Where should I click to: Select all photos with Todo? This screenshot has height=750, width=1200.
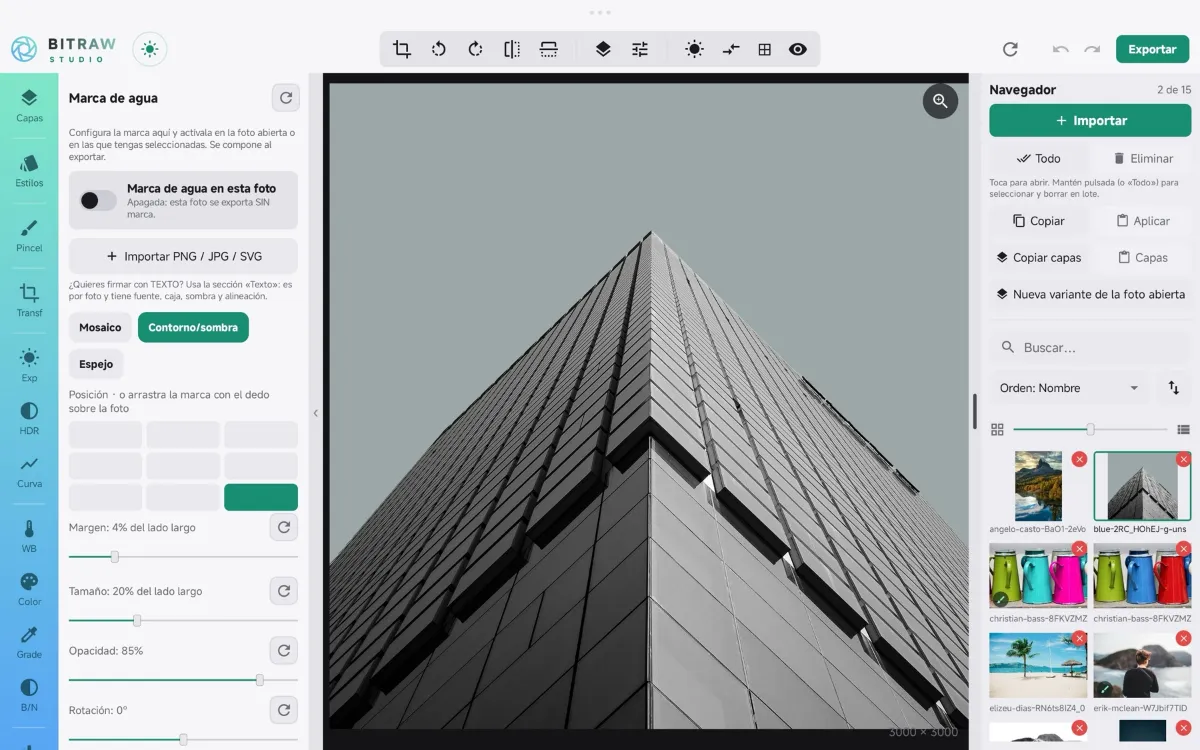coord(1038,158)
